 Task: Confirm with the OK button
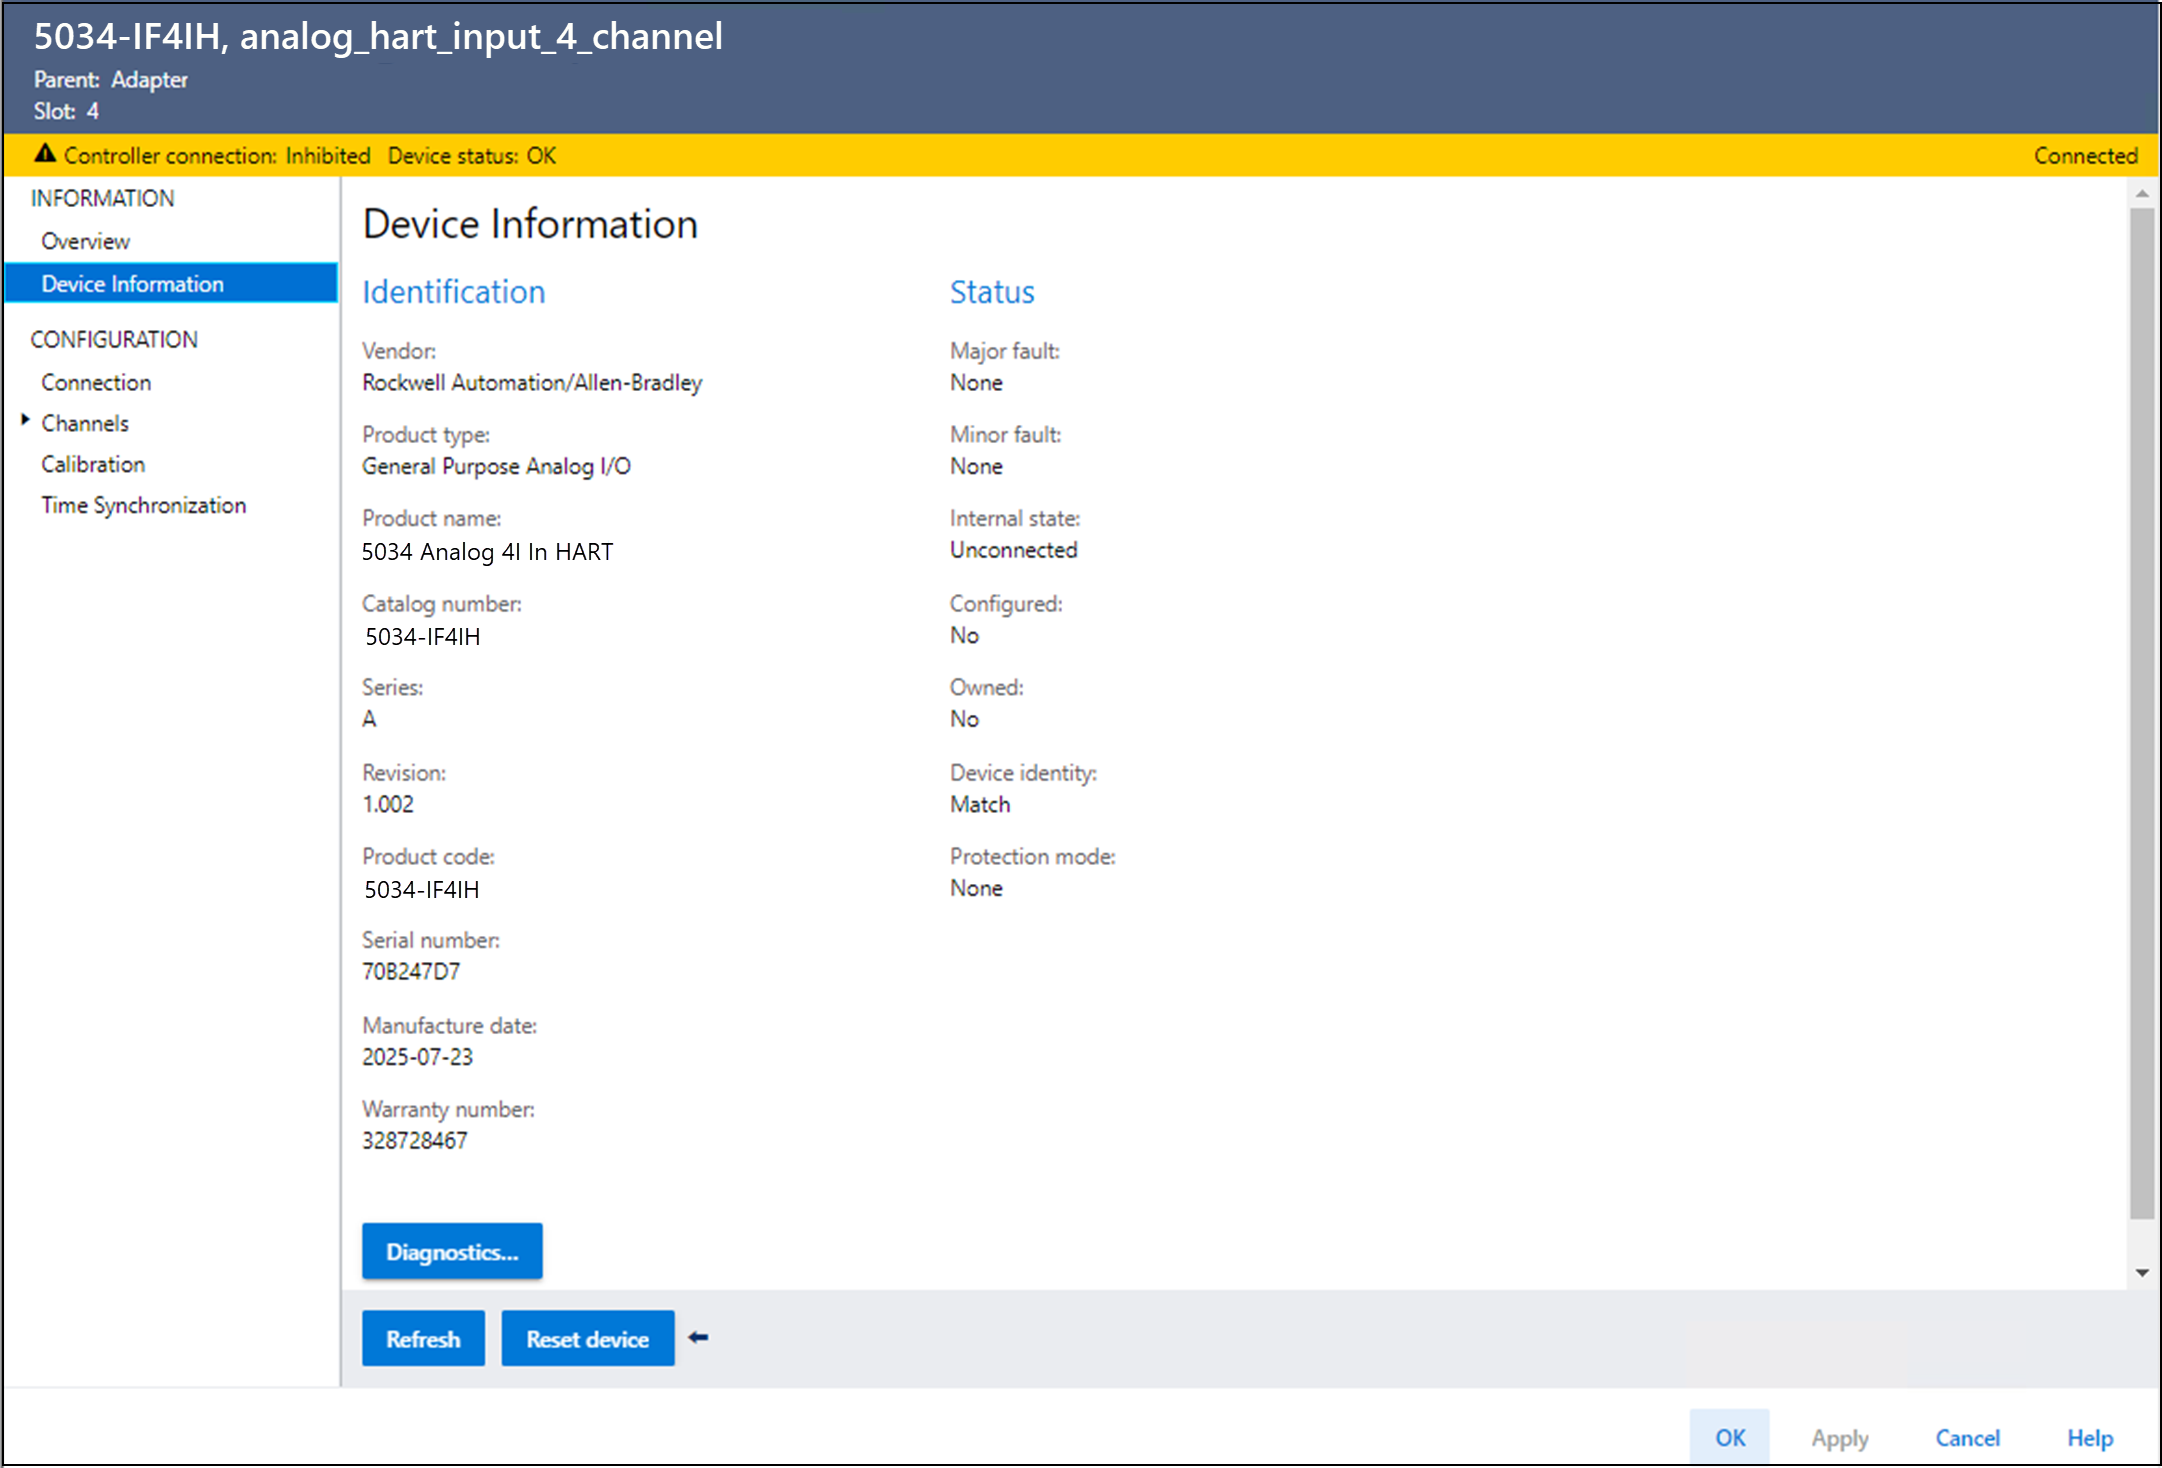(x=1729, y=1437)
